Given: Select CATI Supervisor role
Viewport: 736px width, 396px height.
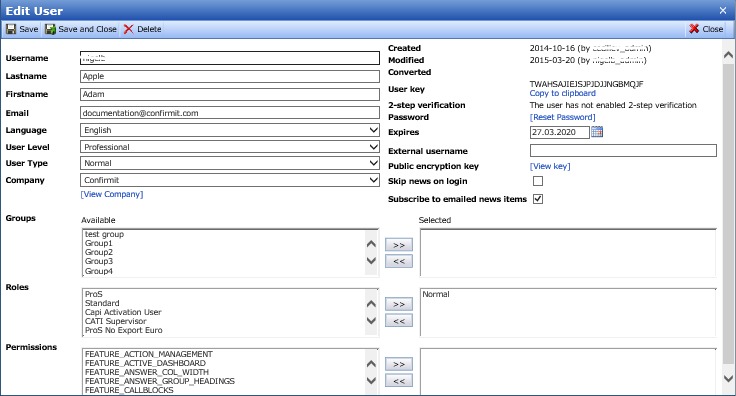Looking at the screenshot, I should click(x=115, y=321).
